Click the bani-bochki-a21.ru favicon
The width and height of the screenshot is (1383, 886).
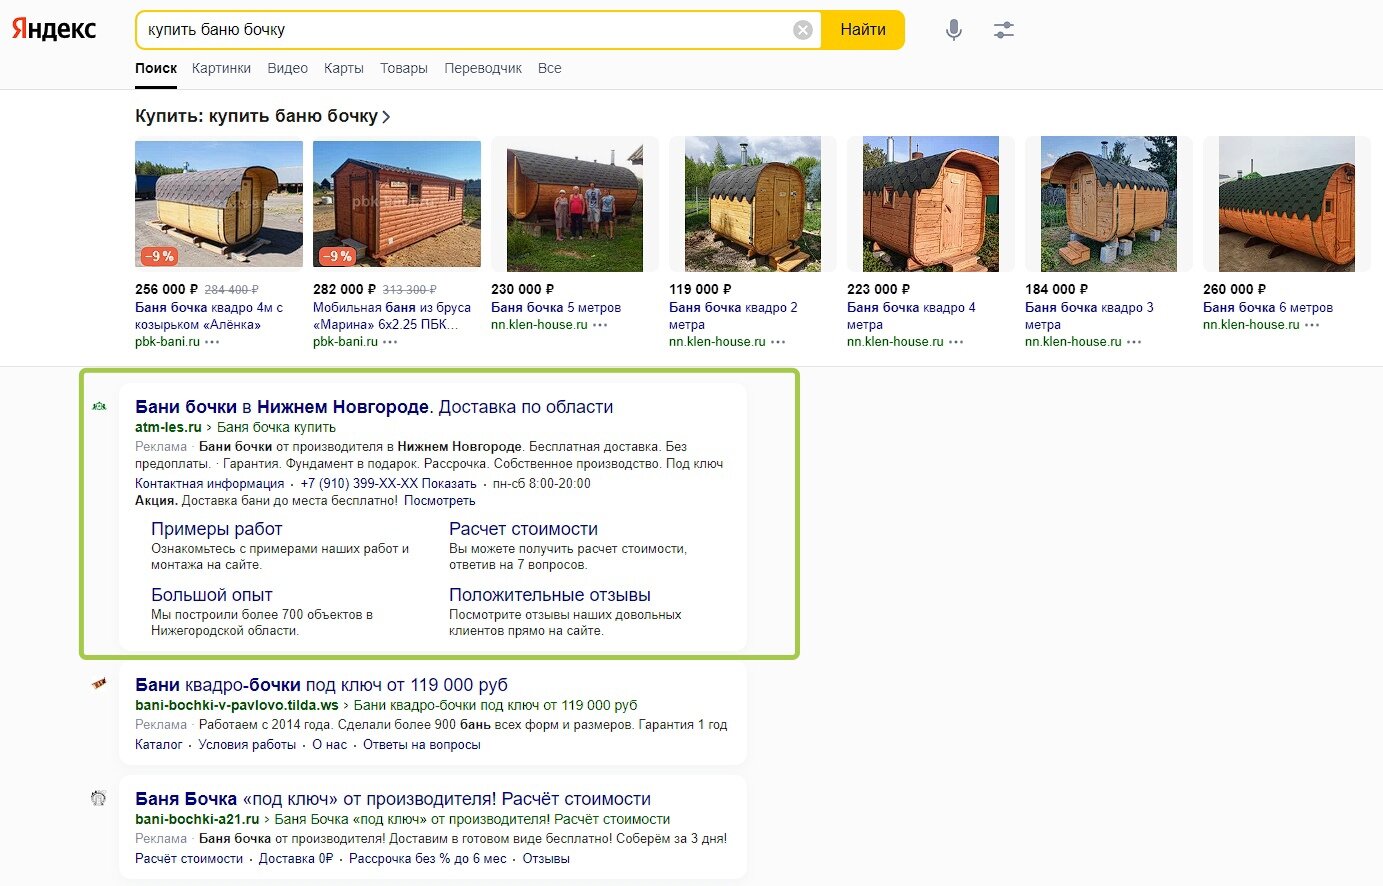pyautogui.click(x=99, y=798)
